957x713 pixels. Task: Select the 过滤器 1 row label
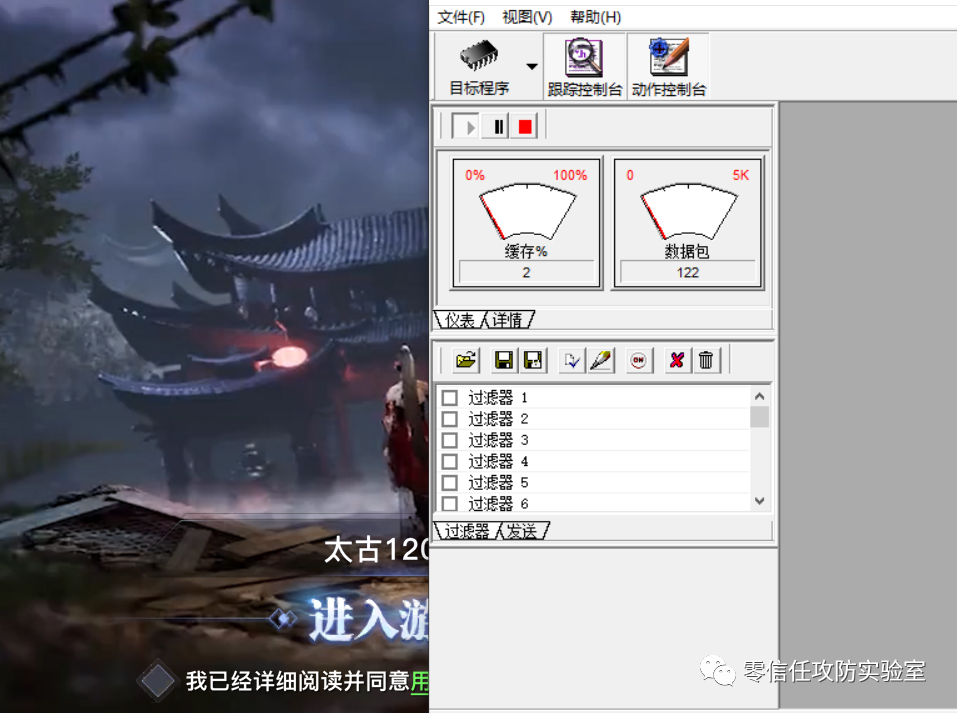click(x=497, y=398)
